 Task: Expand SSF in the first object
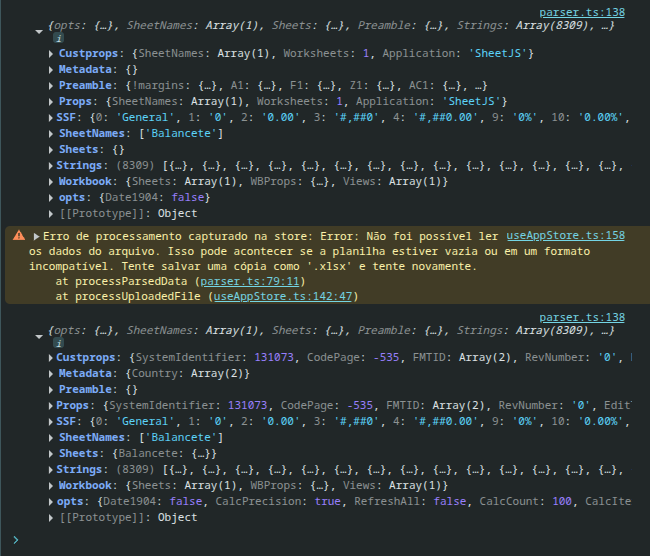pos(51,118)
